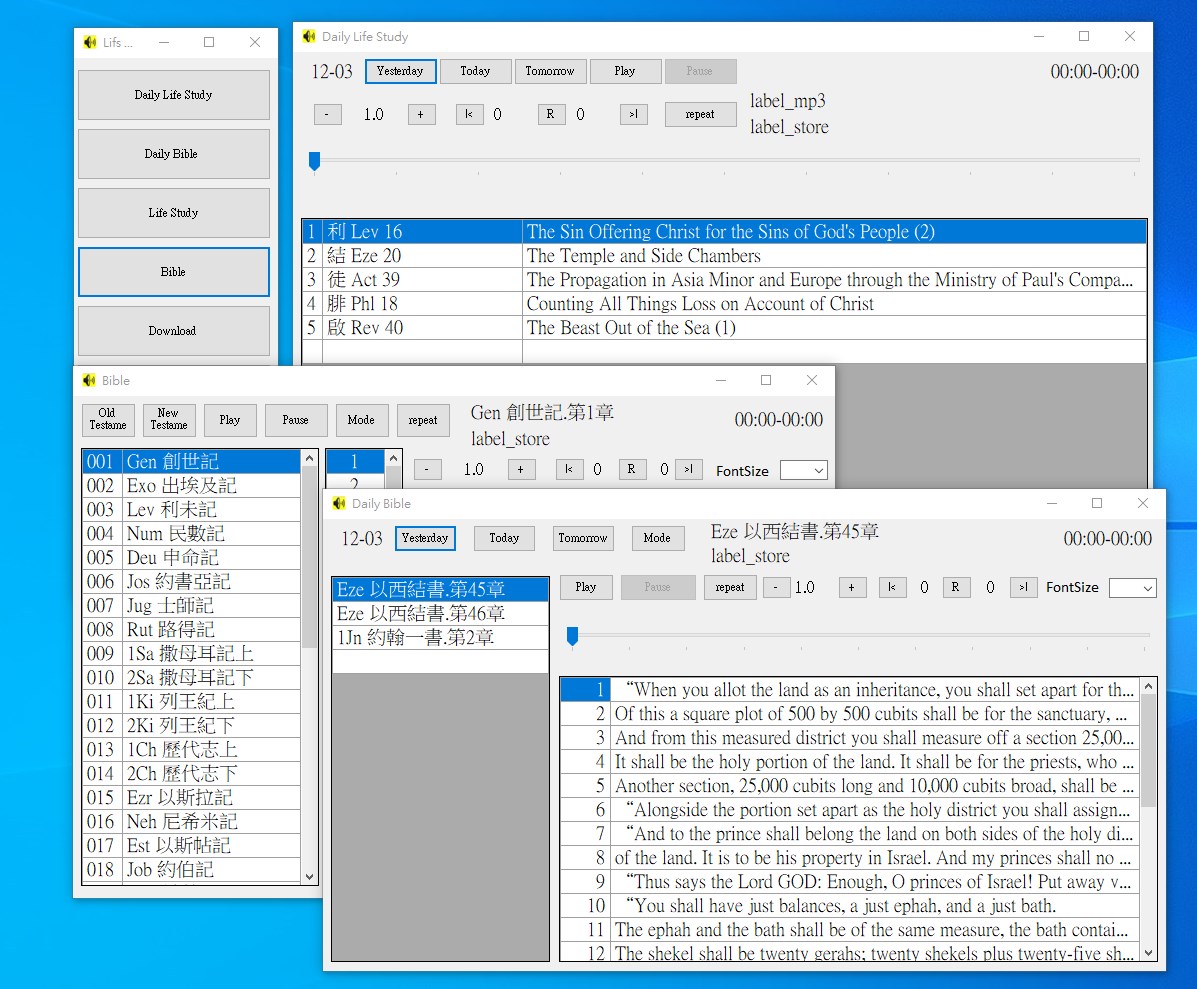Open Daily Bible from launcher window
This screenshot has width=1197, height=989.
coord(173,153)
